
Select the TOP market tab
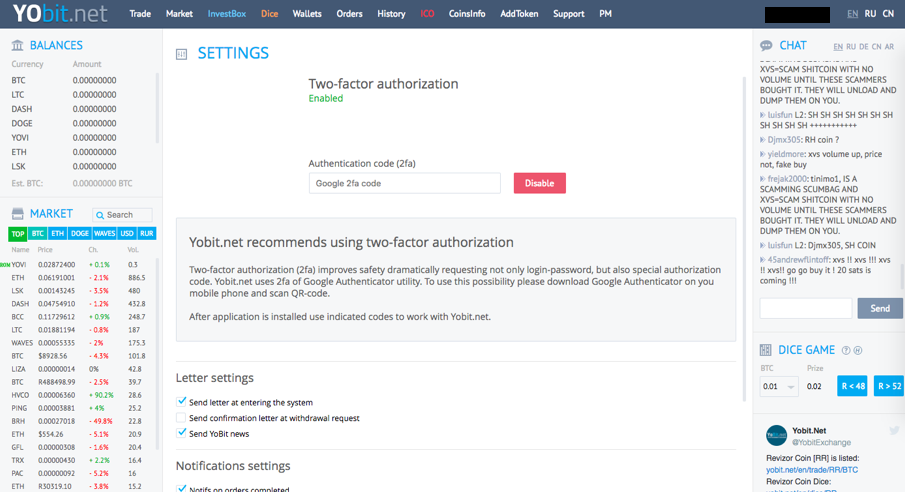(x=18, y=234)
